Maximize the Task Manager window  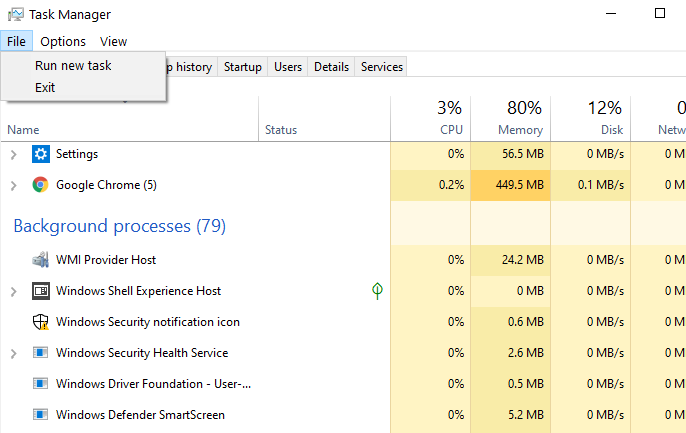point(660,14)
